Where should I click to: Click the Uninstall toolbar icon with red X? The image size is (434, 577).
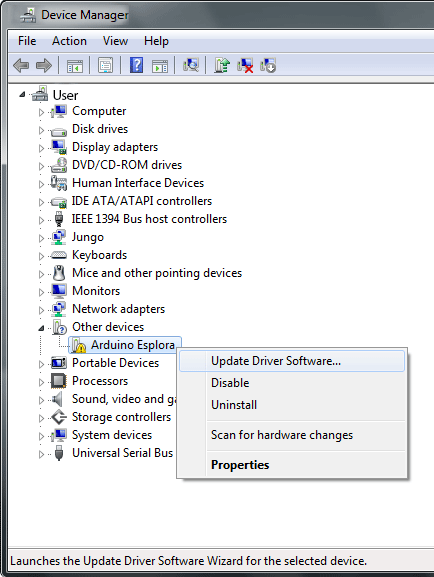click(x=245, y=66)
